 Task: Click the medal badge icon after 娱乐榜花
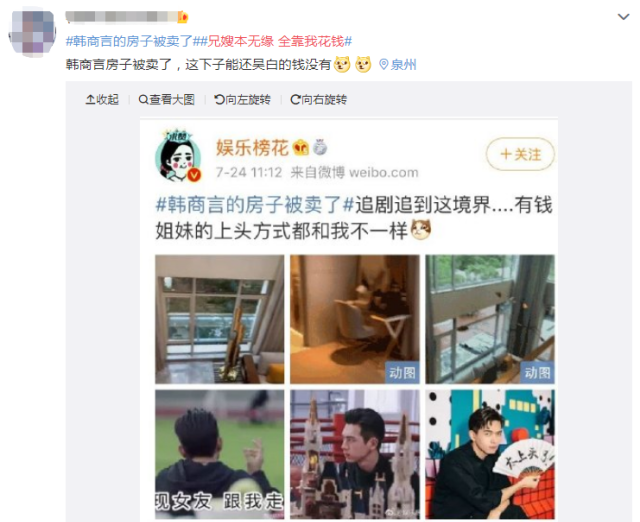(320, 147)
